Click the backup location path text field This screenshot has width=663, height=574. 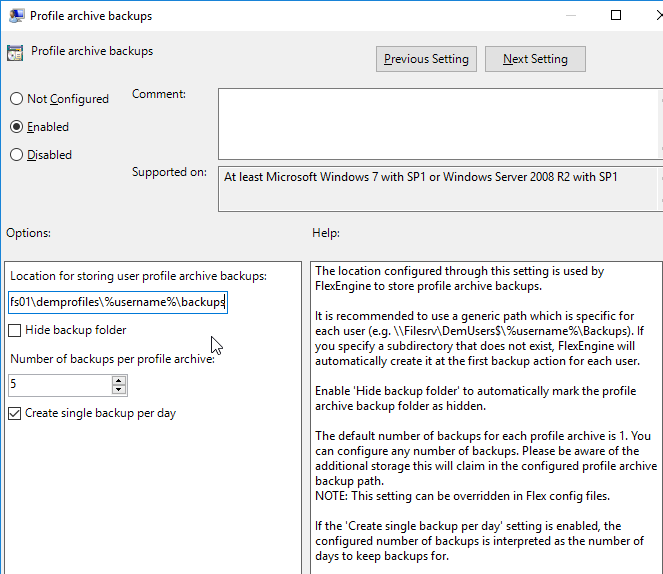point(118,302)
